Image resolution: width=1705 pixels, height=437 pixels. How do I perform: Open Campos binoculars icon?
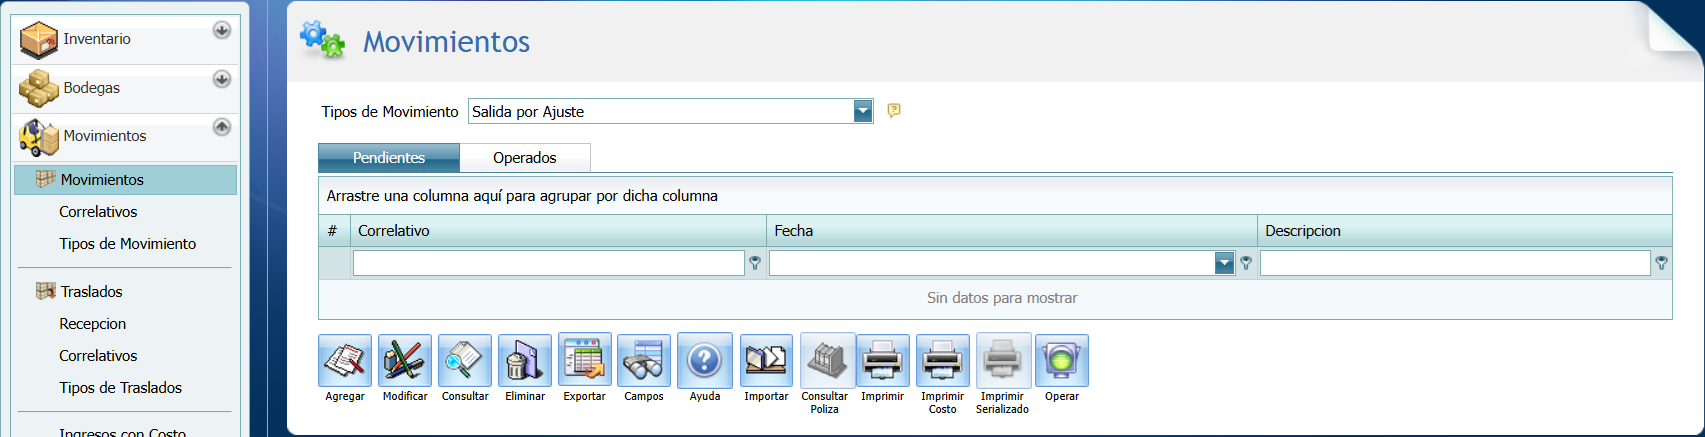(x=644, y=361)
